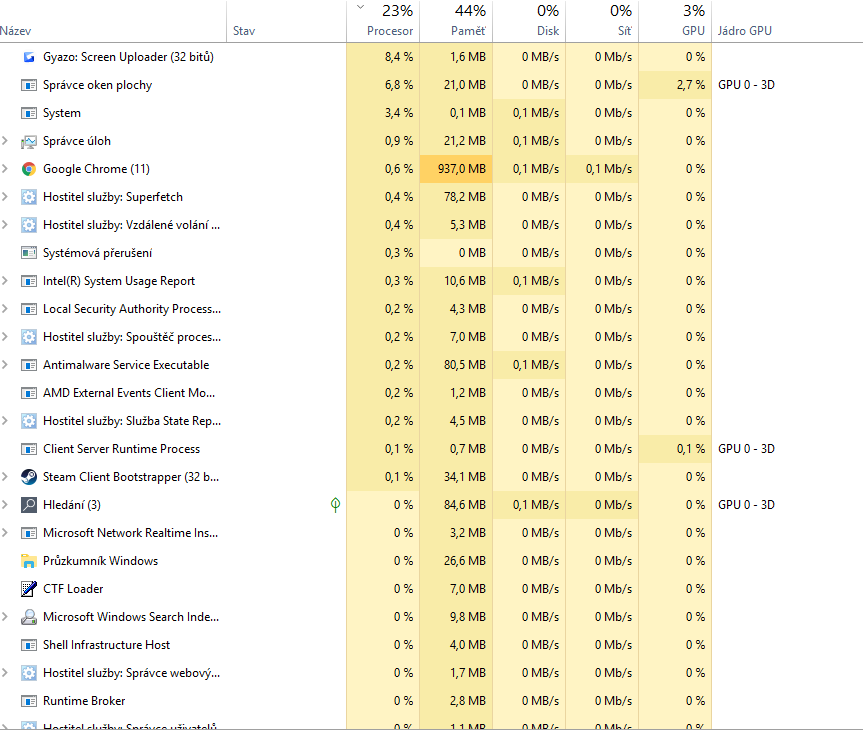Viewport: 863px width, 733px height.
Task: Click the 84,6 MB Hledání memory cell
Action: pyautogui.click(x=456, y=505)
